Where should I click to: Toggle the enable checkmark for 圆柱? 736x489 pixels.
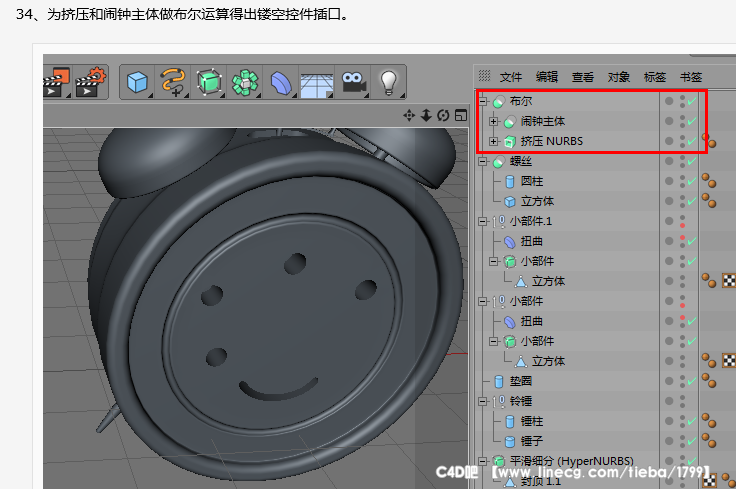[x=692, y=181]
